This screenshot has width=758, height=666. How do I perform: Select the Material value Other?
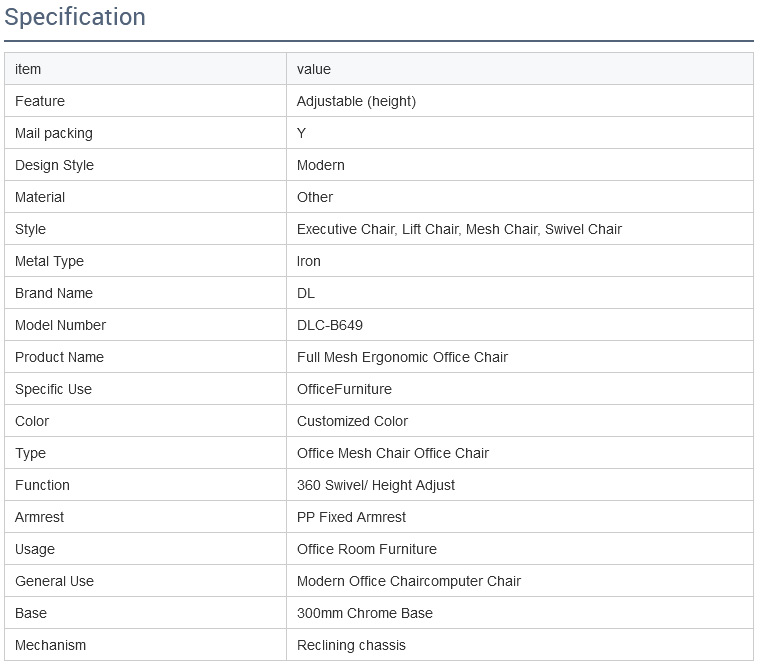point(315,197)
